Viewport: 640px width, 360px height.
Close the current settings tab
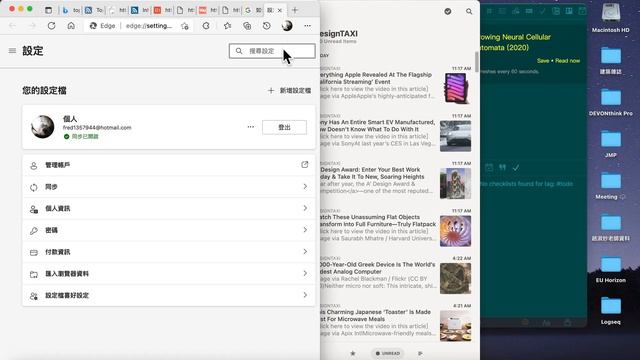[280, 10]
